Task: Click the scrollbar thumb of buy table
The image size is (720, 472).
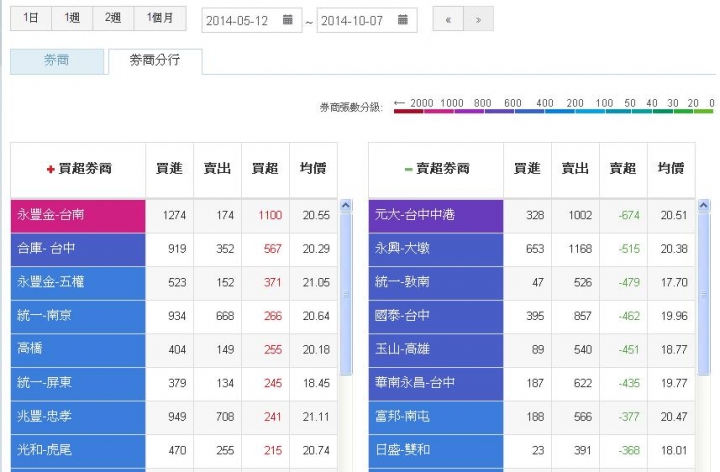Action: [346, 294]
